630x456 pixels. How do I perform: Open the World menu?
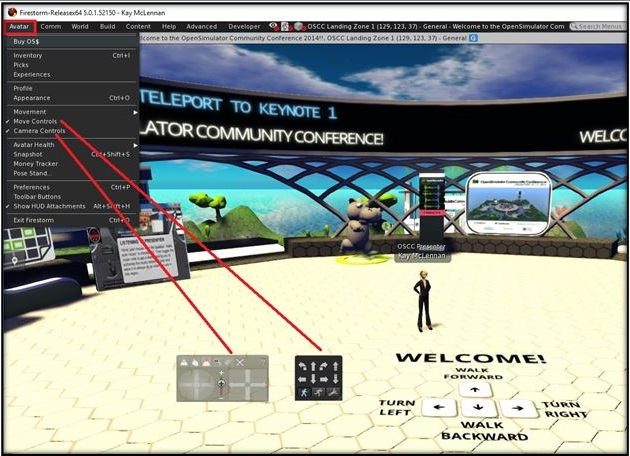click(80, 27)
